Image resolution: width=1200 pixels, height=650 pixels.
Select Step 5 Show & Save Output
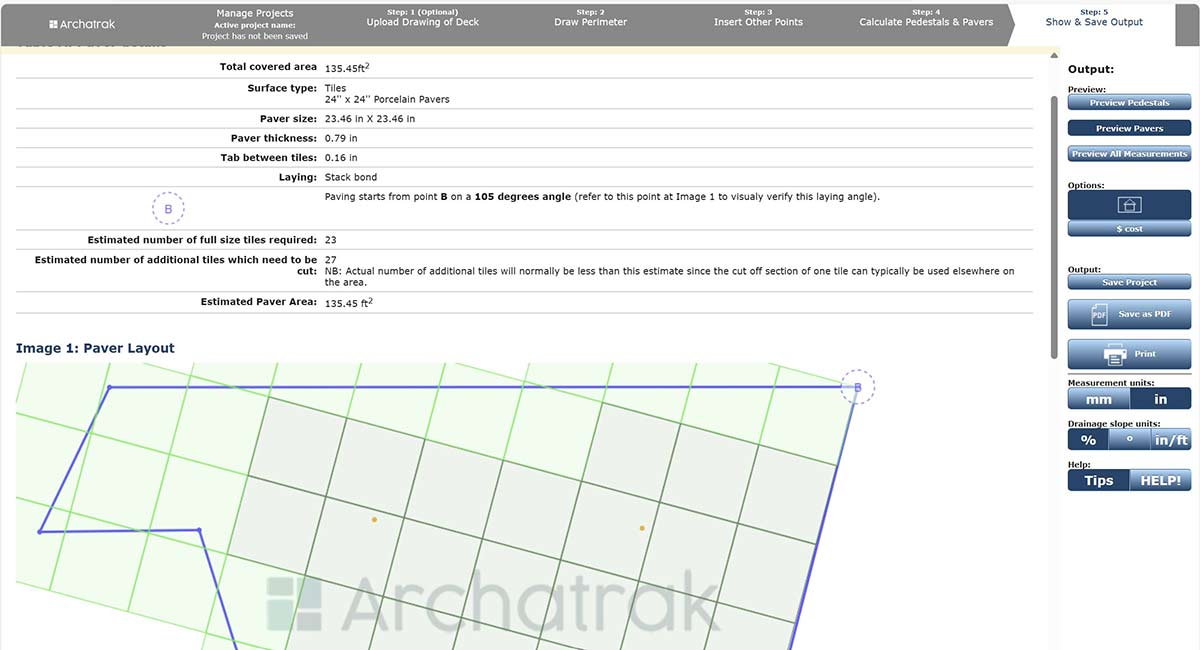[x=1094, y=17]
